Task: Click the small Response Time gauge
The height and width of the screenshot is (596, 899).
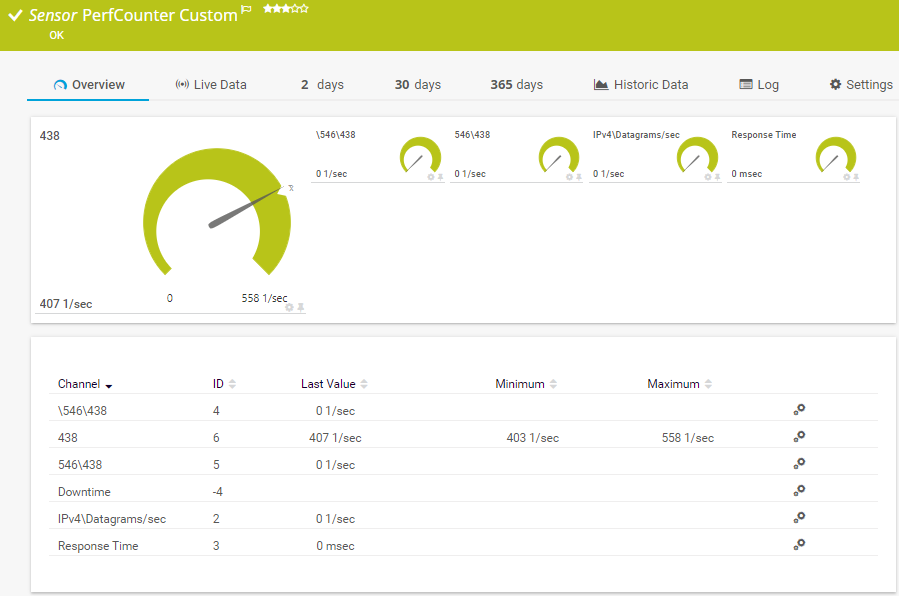Action: (x=835, y=156)
